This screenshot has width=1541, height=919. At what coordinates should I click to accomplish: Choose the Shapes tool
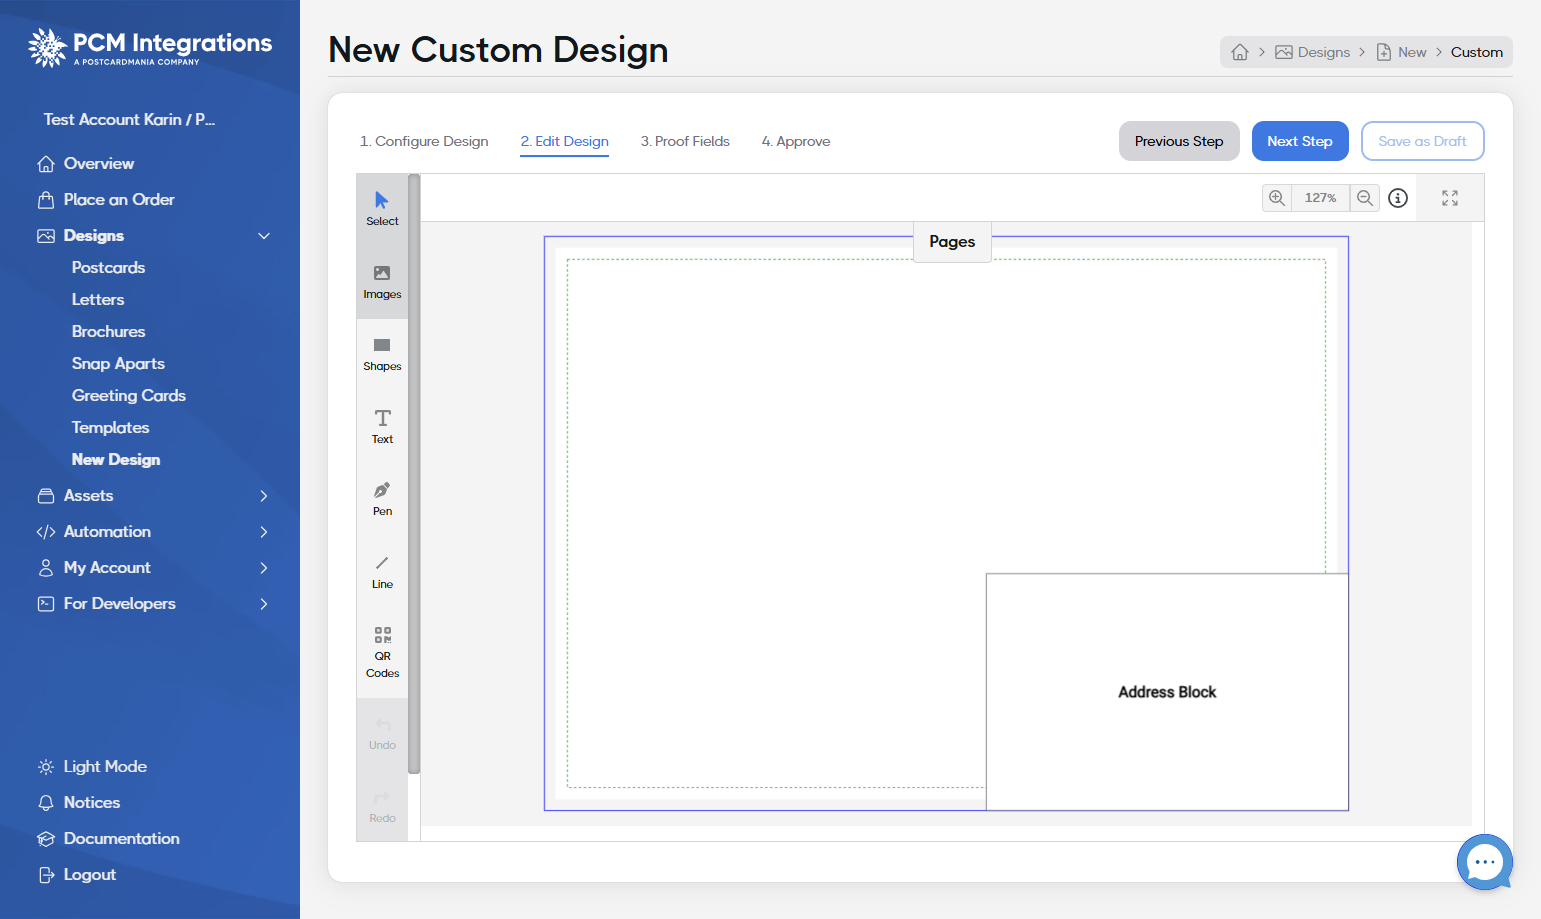click(x=382, y=354)
